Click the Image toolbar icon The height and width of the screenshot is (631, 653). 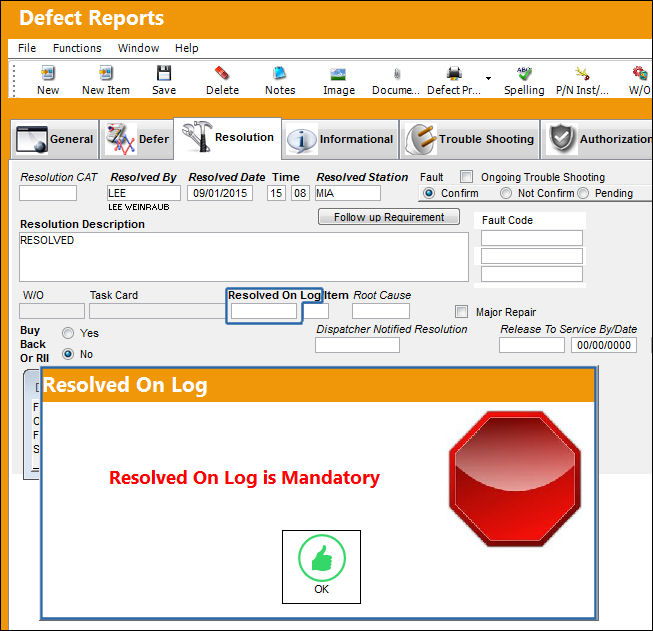click(338, 74)
